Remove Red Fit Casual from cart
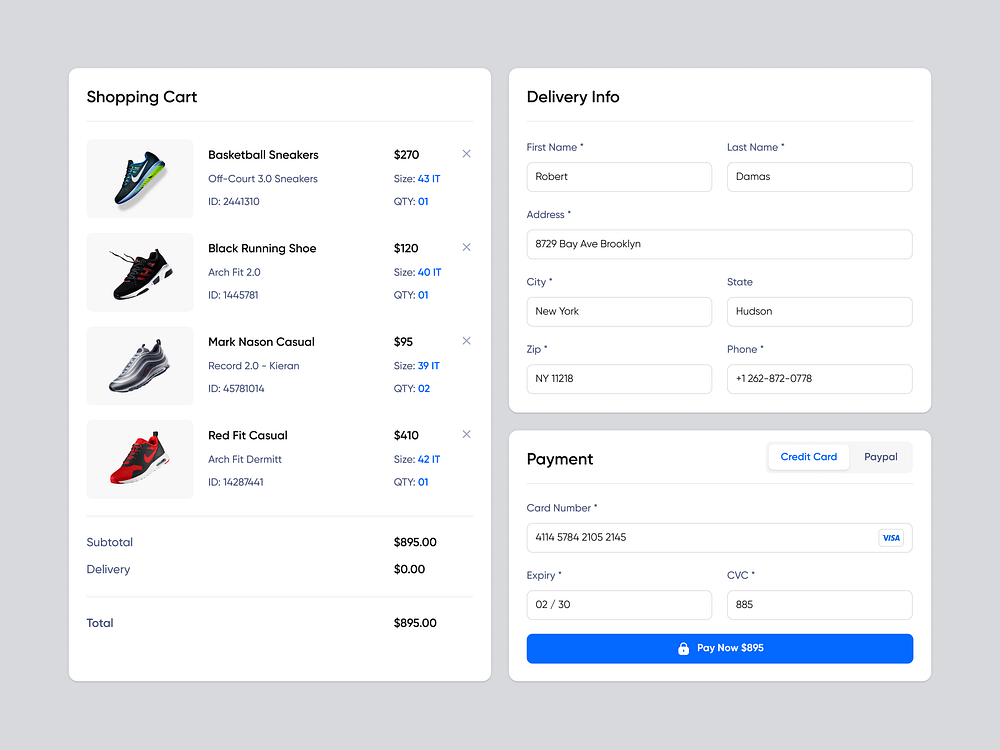This screenshot has width=1000, height=750. pyautogui.click(x=466, y=434)
